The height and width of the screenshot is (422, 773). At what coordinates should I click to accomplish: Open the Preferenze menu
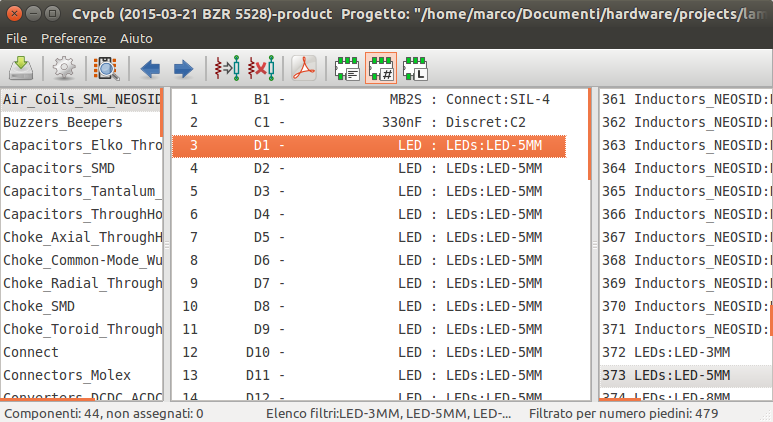click(x=73, y=38)
